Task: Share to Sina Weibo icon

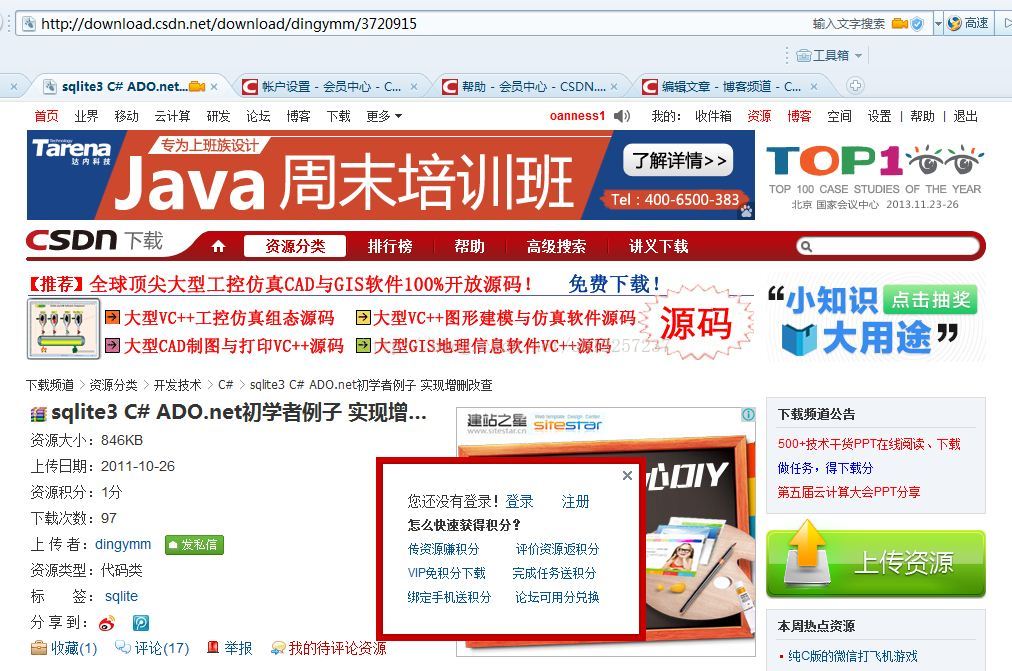Action: click(x=106, y=623)
